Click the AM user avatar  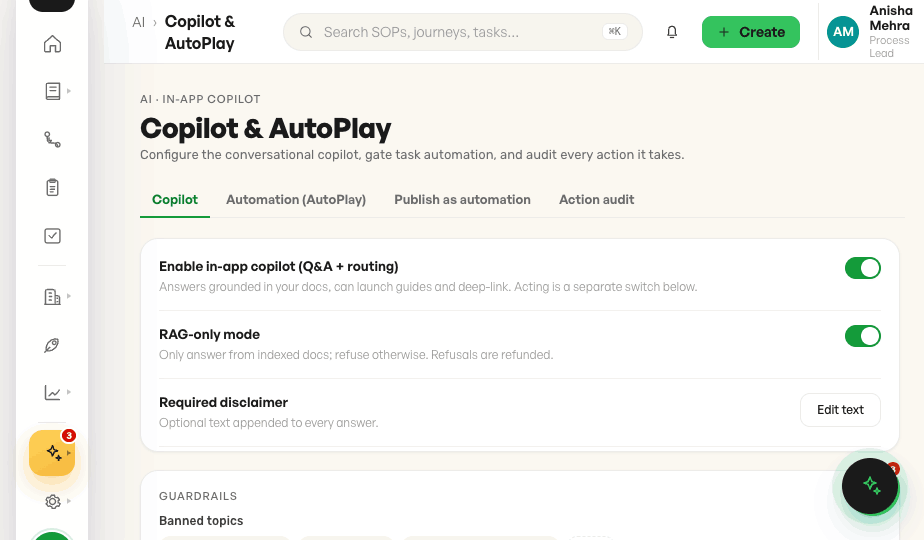coord(843,32)
